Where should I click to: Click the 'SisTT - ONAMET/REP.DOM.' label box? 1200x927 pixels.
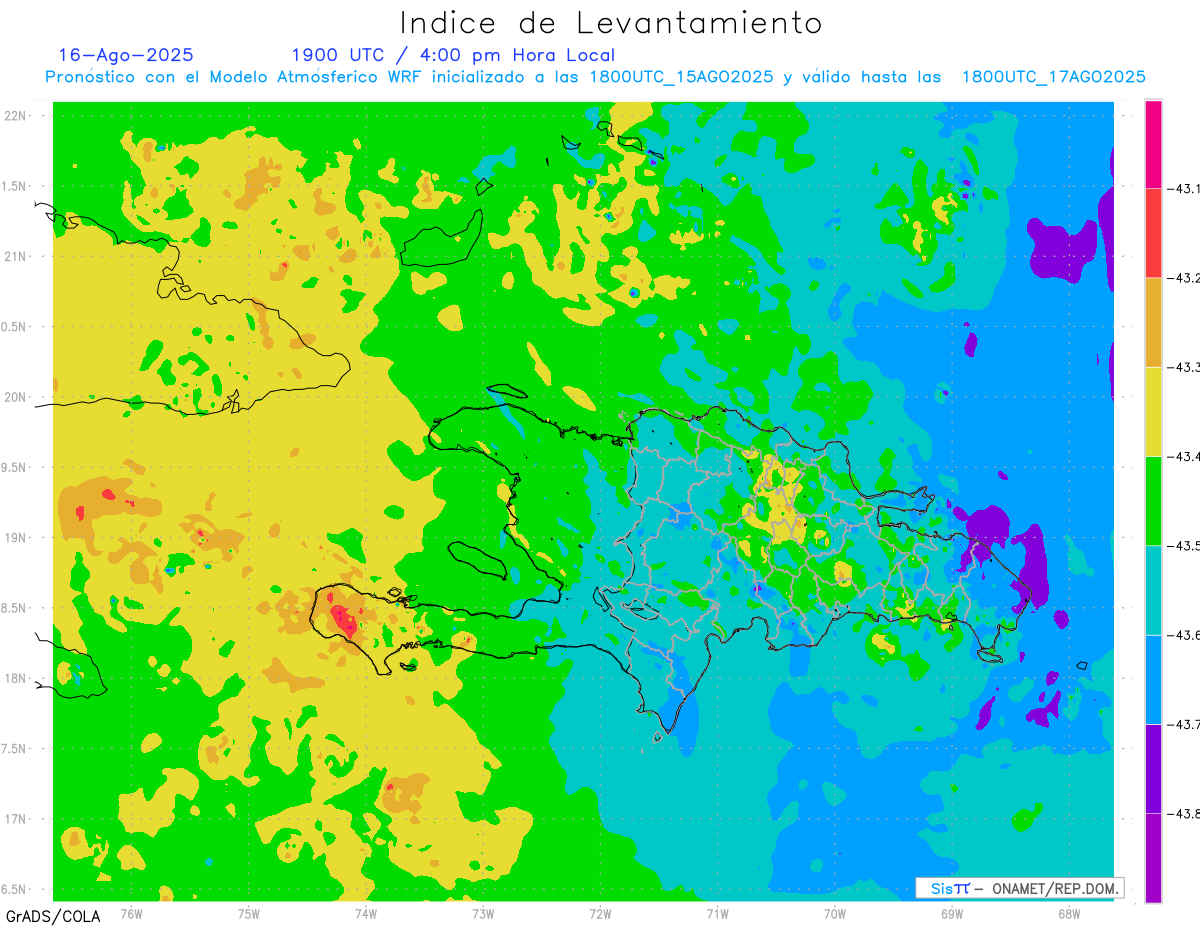(x=1019, y=888)
